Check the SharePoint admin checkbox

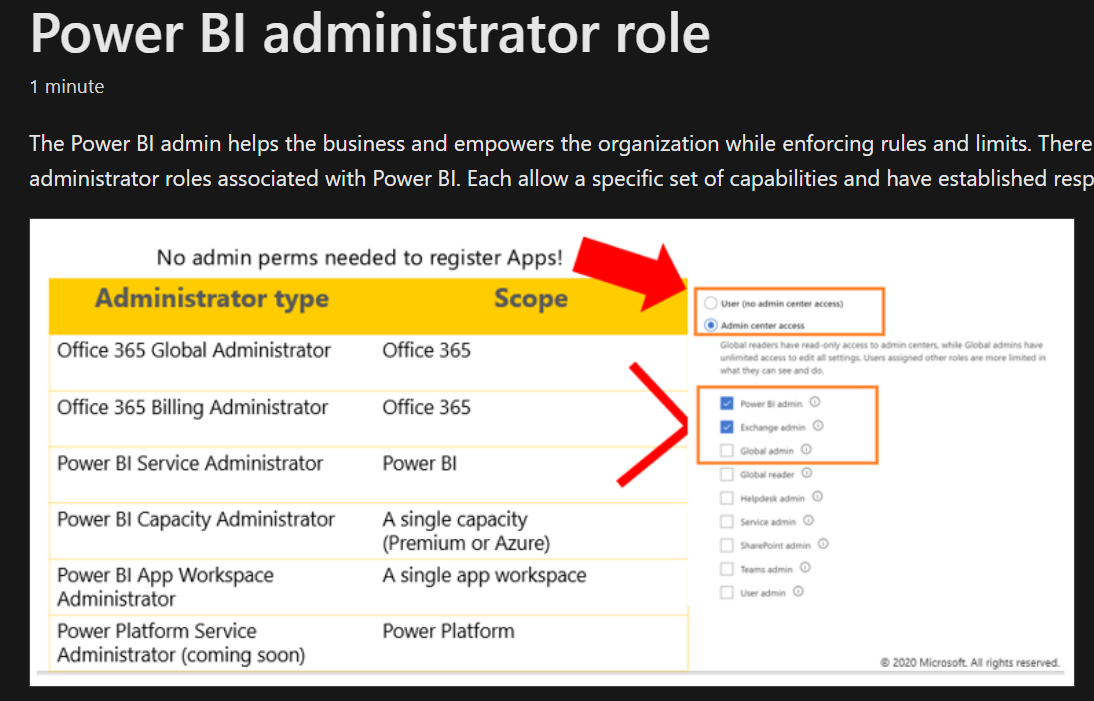pyautogui.click(x=726, y=545)
